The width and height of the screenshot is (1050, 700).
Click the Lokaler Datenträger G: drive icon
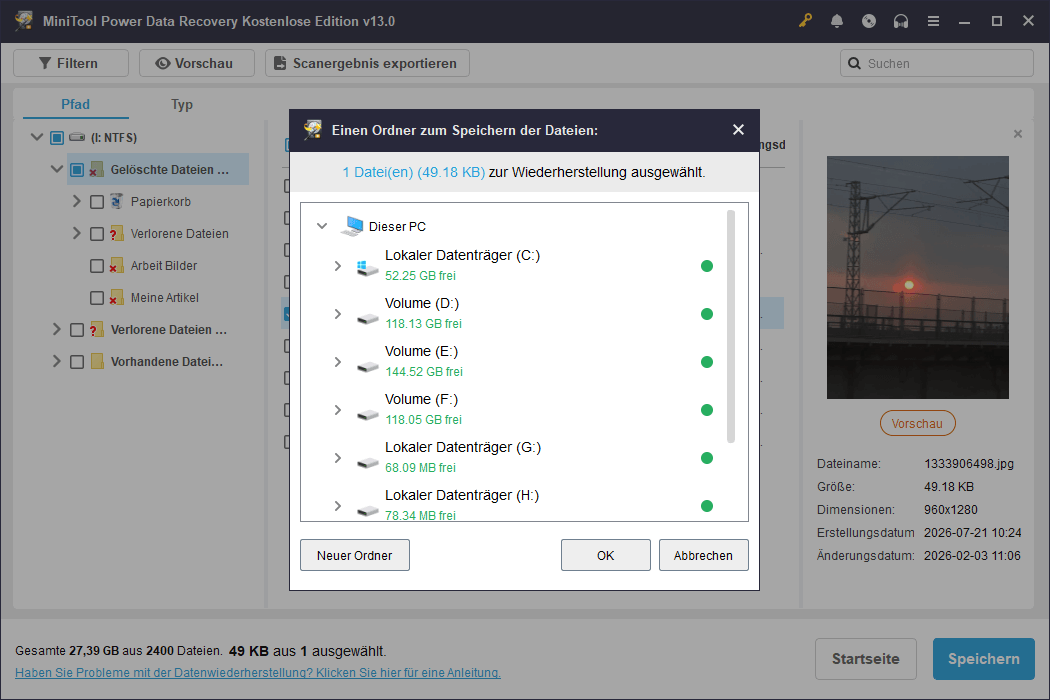(x=367, y=462)
